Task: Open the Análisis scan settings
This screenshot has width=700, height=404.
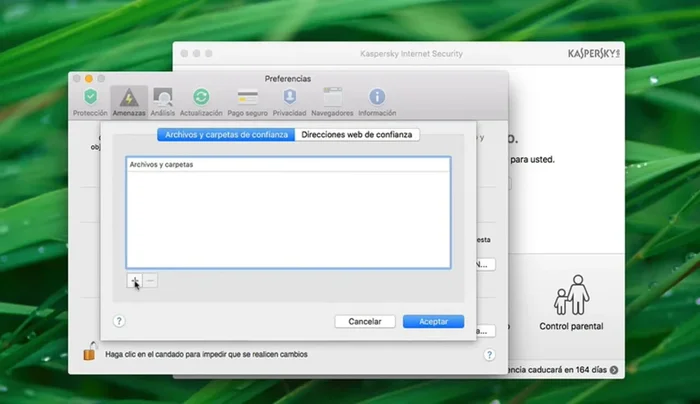Action: click(163, 98)
